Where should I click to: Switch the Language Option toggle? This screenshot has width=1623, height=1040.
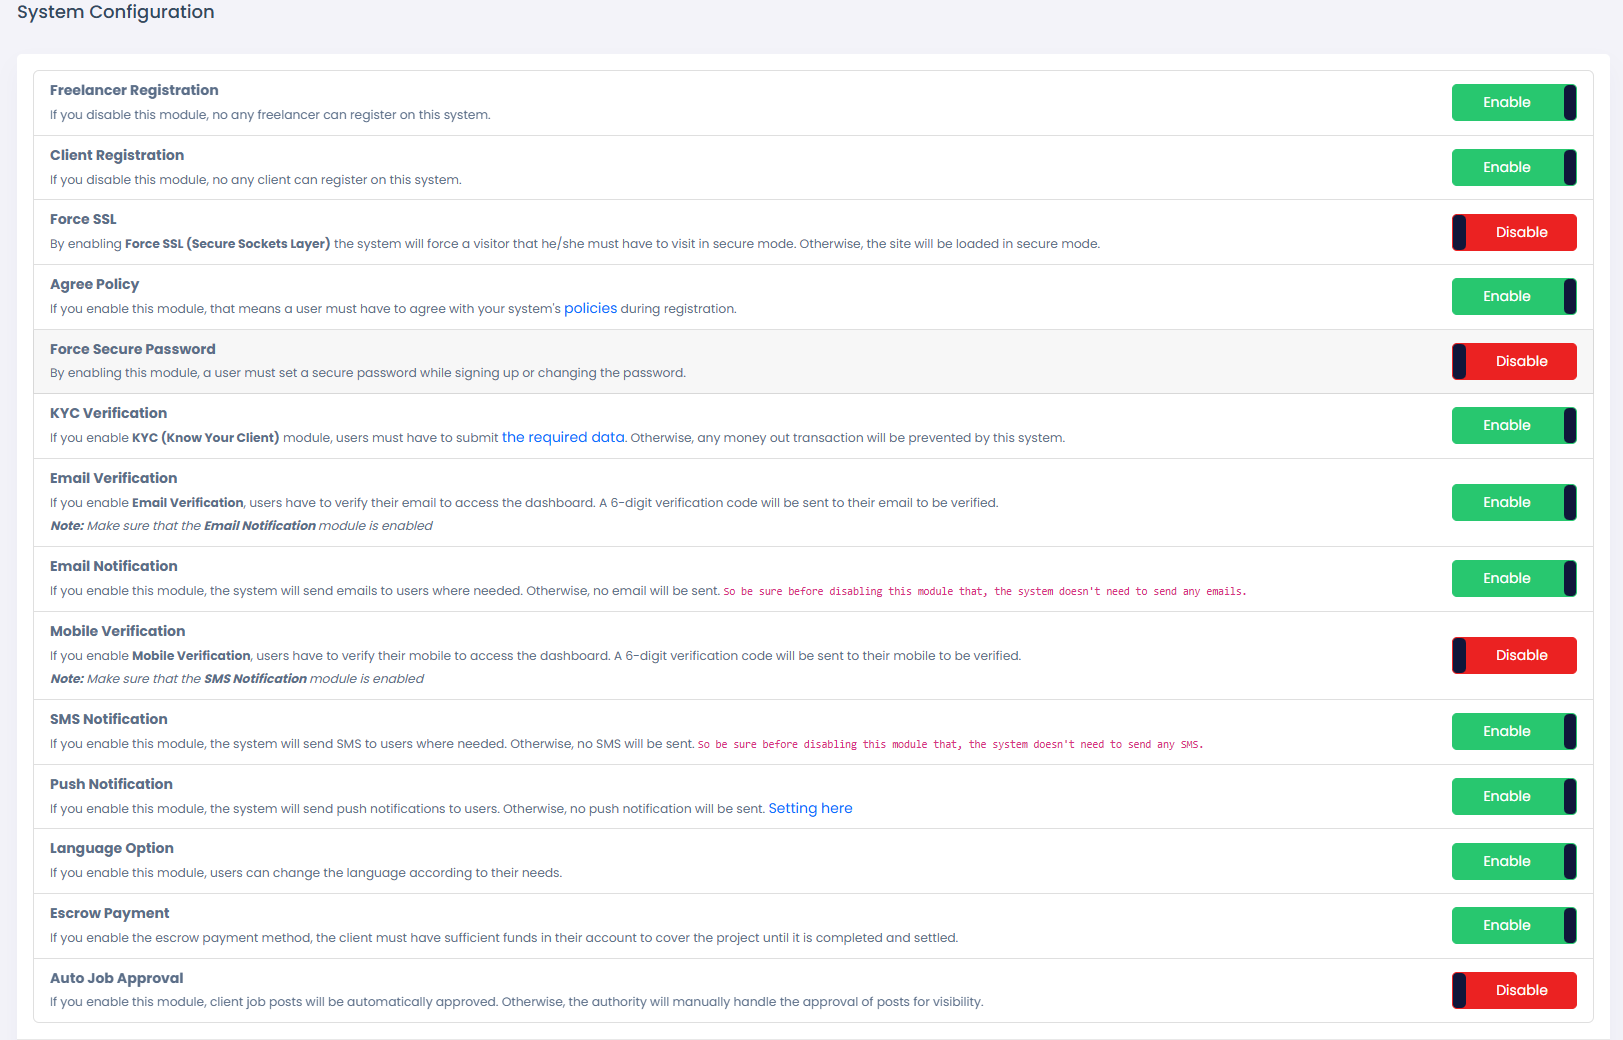pyautogui.click(x=1513, y=862)
